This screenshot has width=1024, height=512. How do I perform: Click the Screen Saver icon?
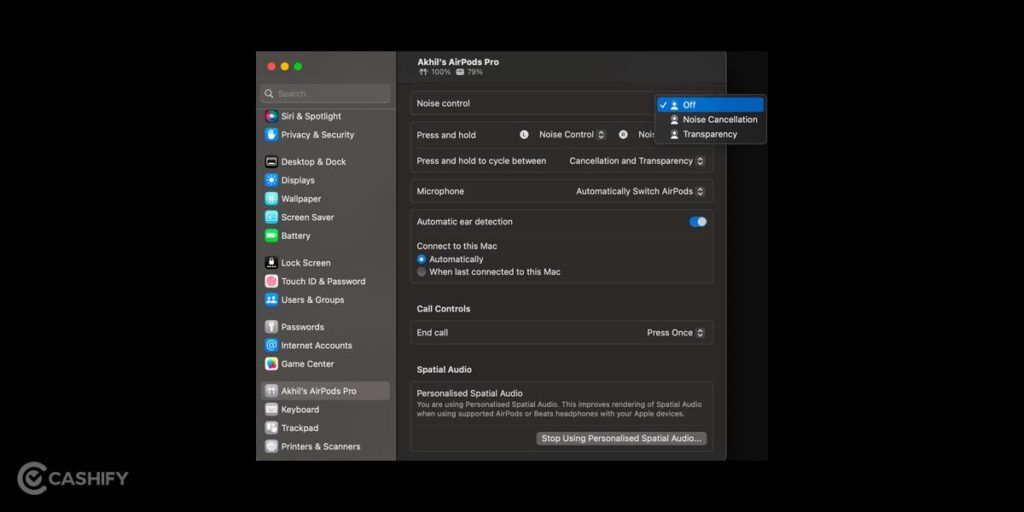click(x=271, y=217)
